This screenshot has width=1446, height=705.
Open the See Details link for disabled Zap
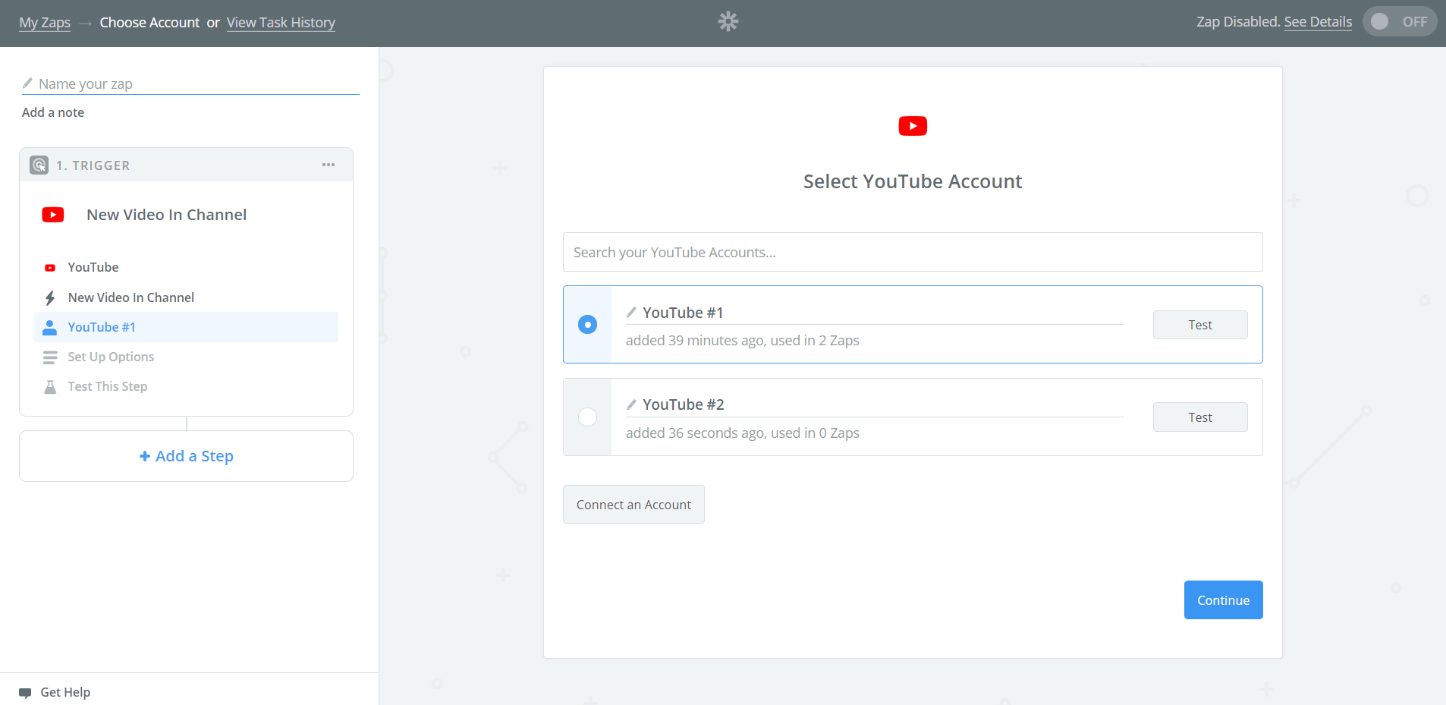coord(1318,21)
